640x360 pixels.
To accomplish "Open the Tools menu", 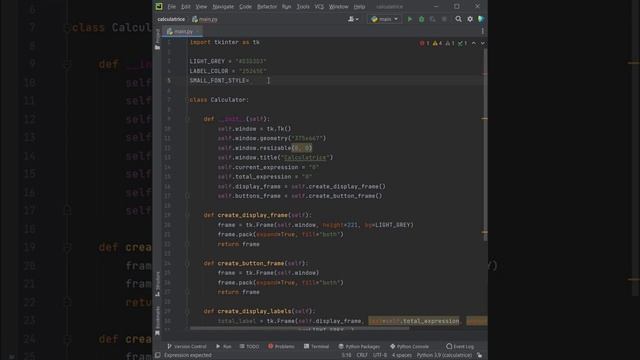I will click(x=303, y=7).
